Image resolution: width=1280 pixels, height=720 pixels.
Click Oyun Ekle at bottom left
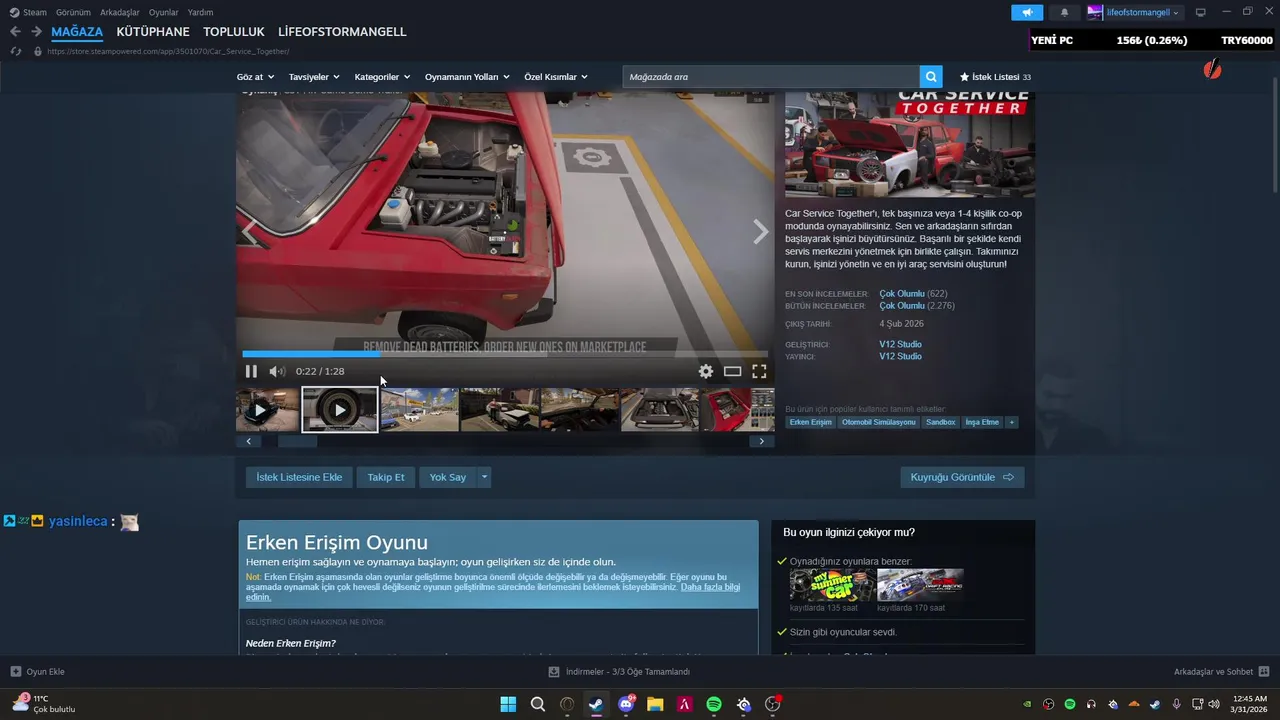pos(37,672)
